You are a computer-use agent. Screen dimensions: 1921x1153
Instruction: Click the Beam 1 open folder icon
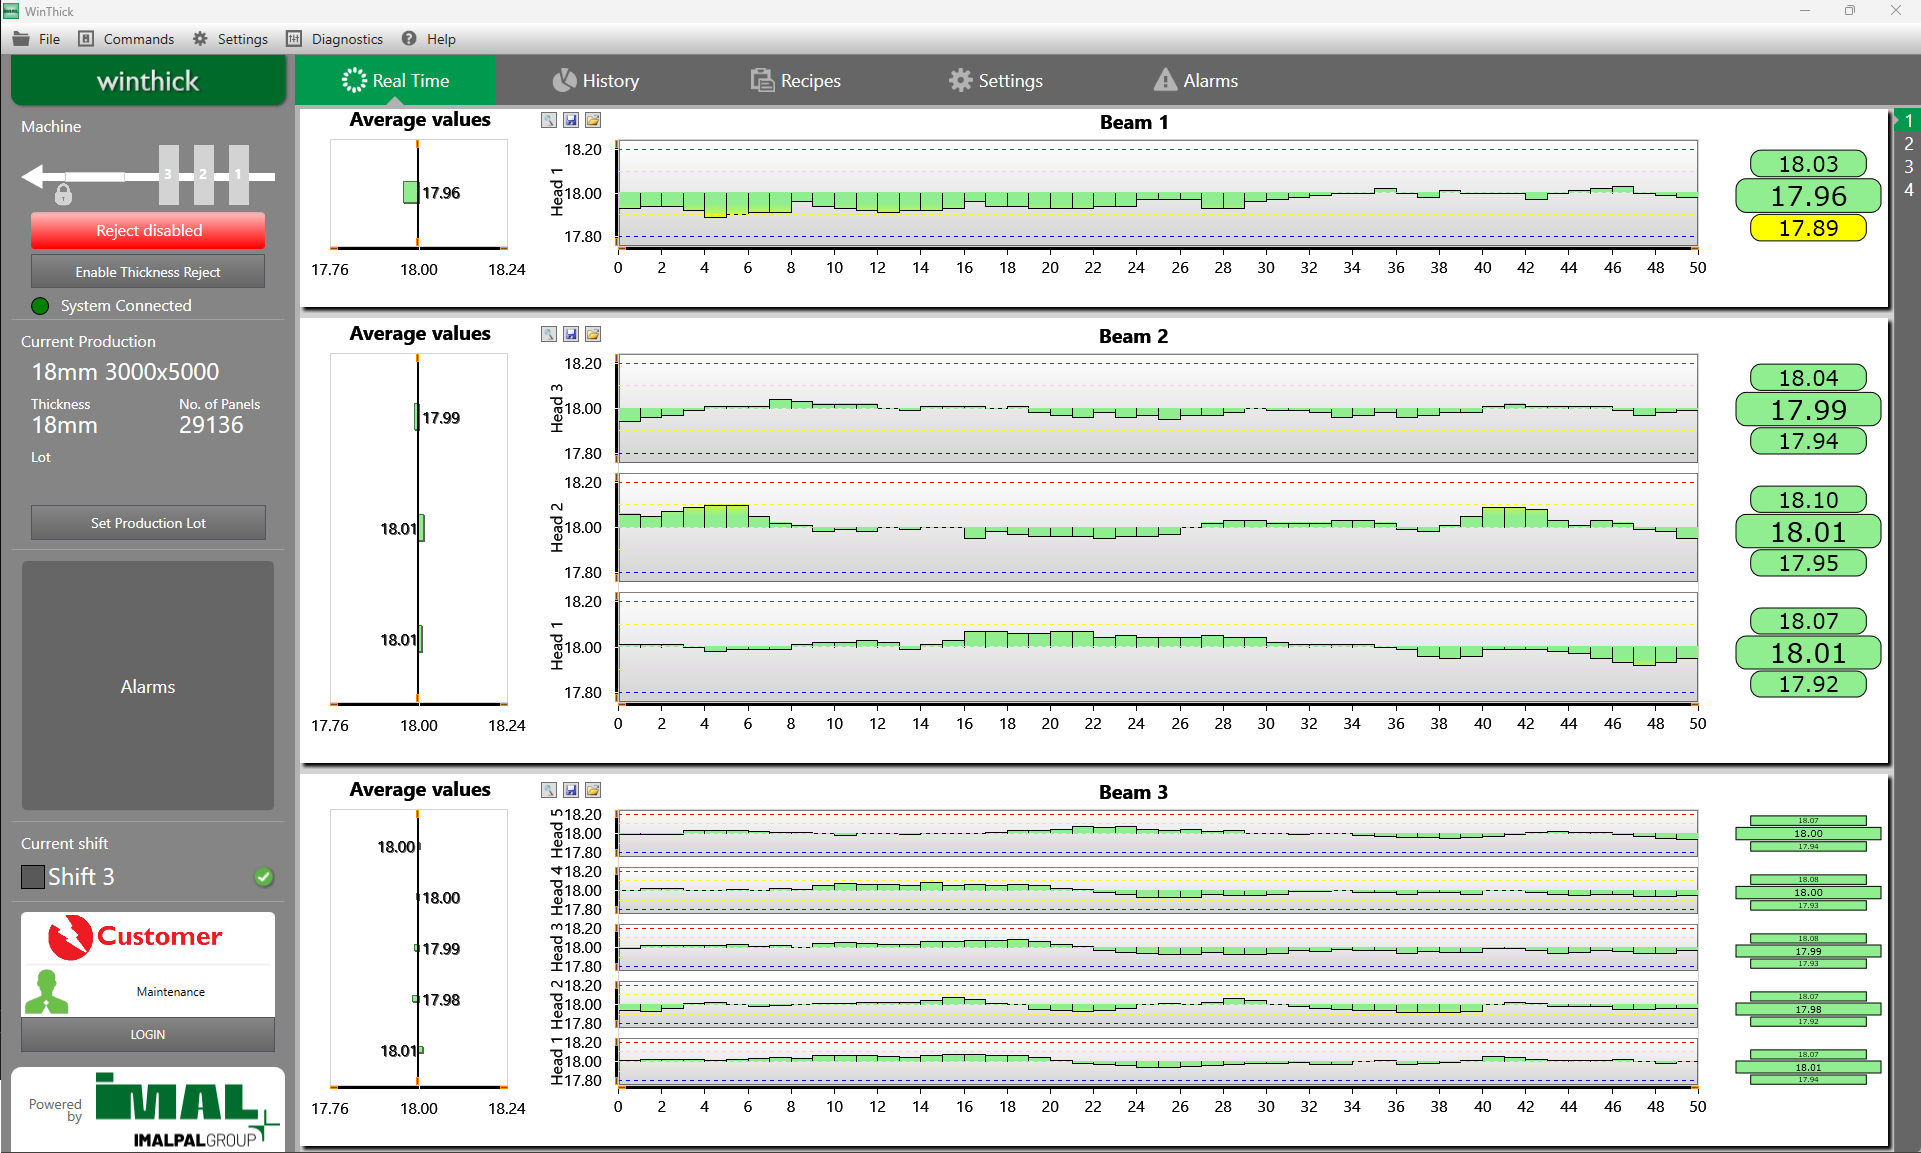[593, 120]
